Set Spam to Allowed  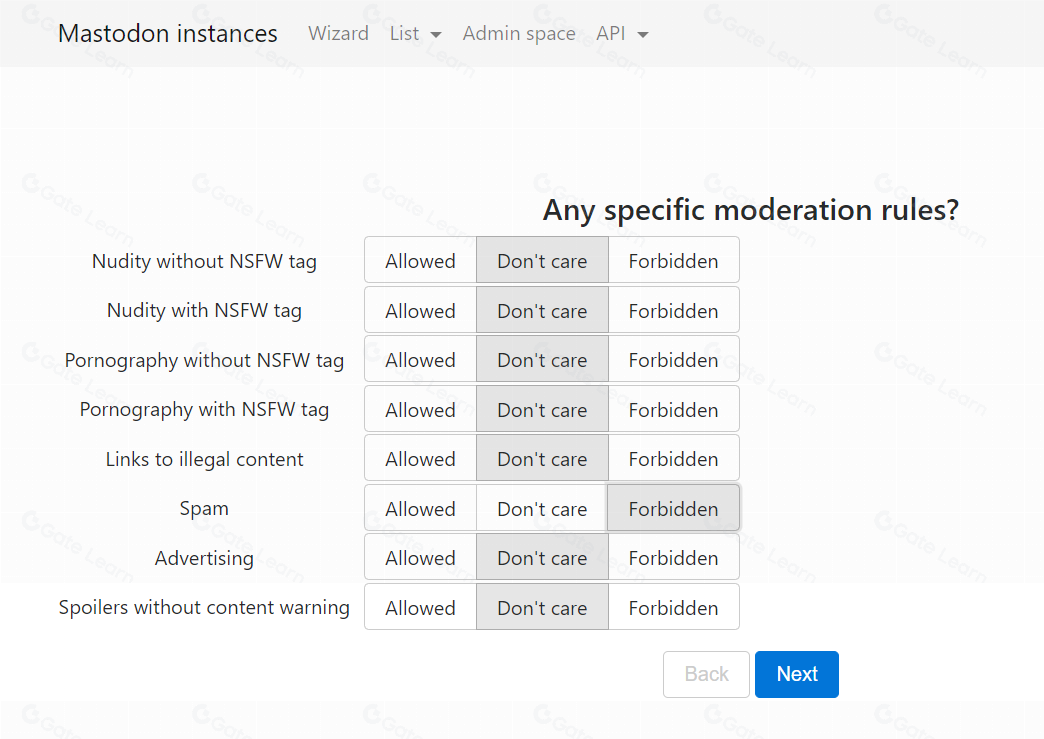click(x=420, y=509)
